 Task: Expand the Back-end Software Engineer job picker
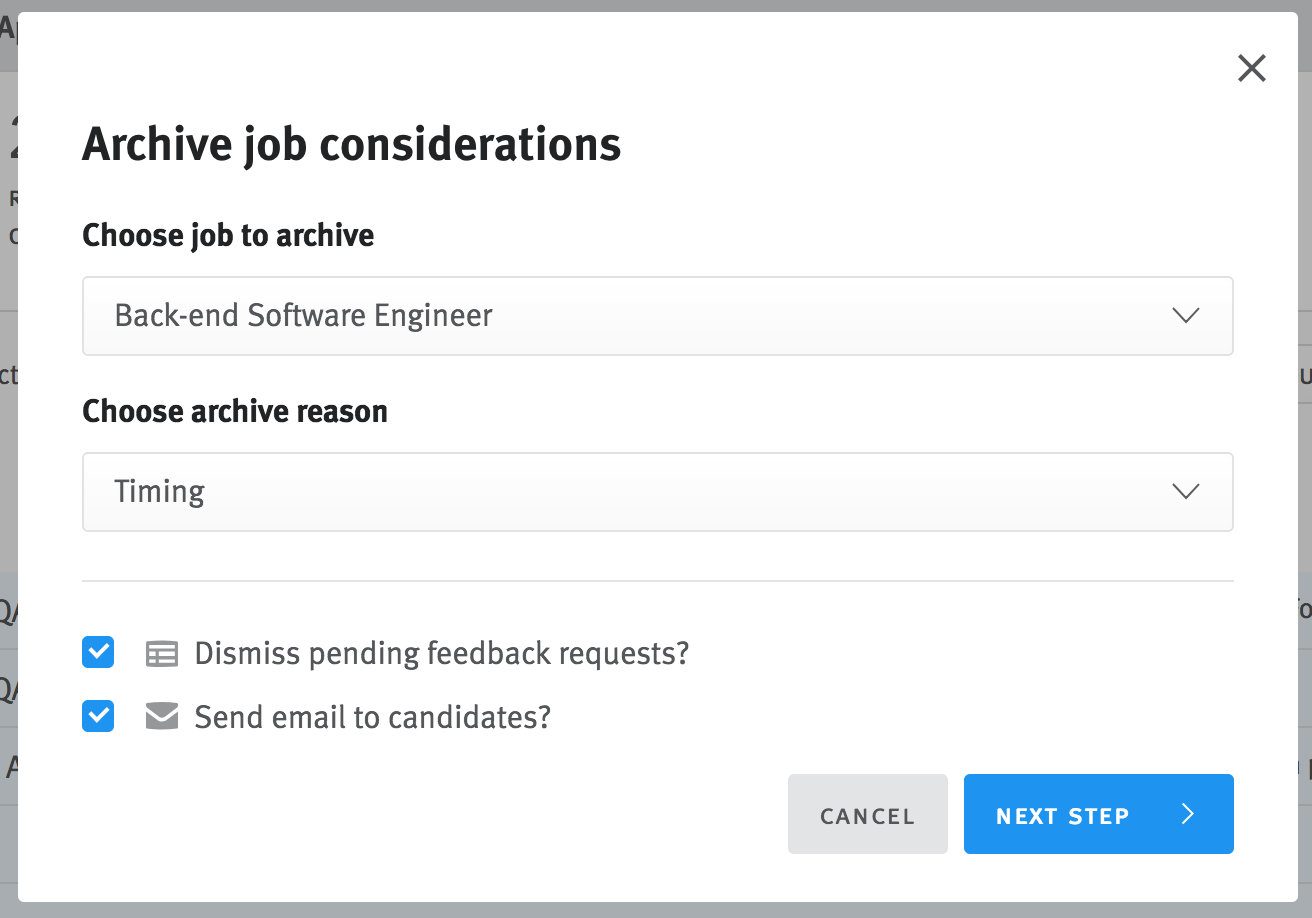(657, 316)
